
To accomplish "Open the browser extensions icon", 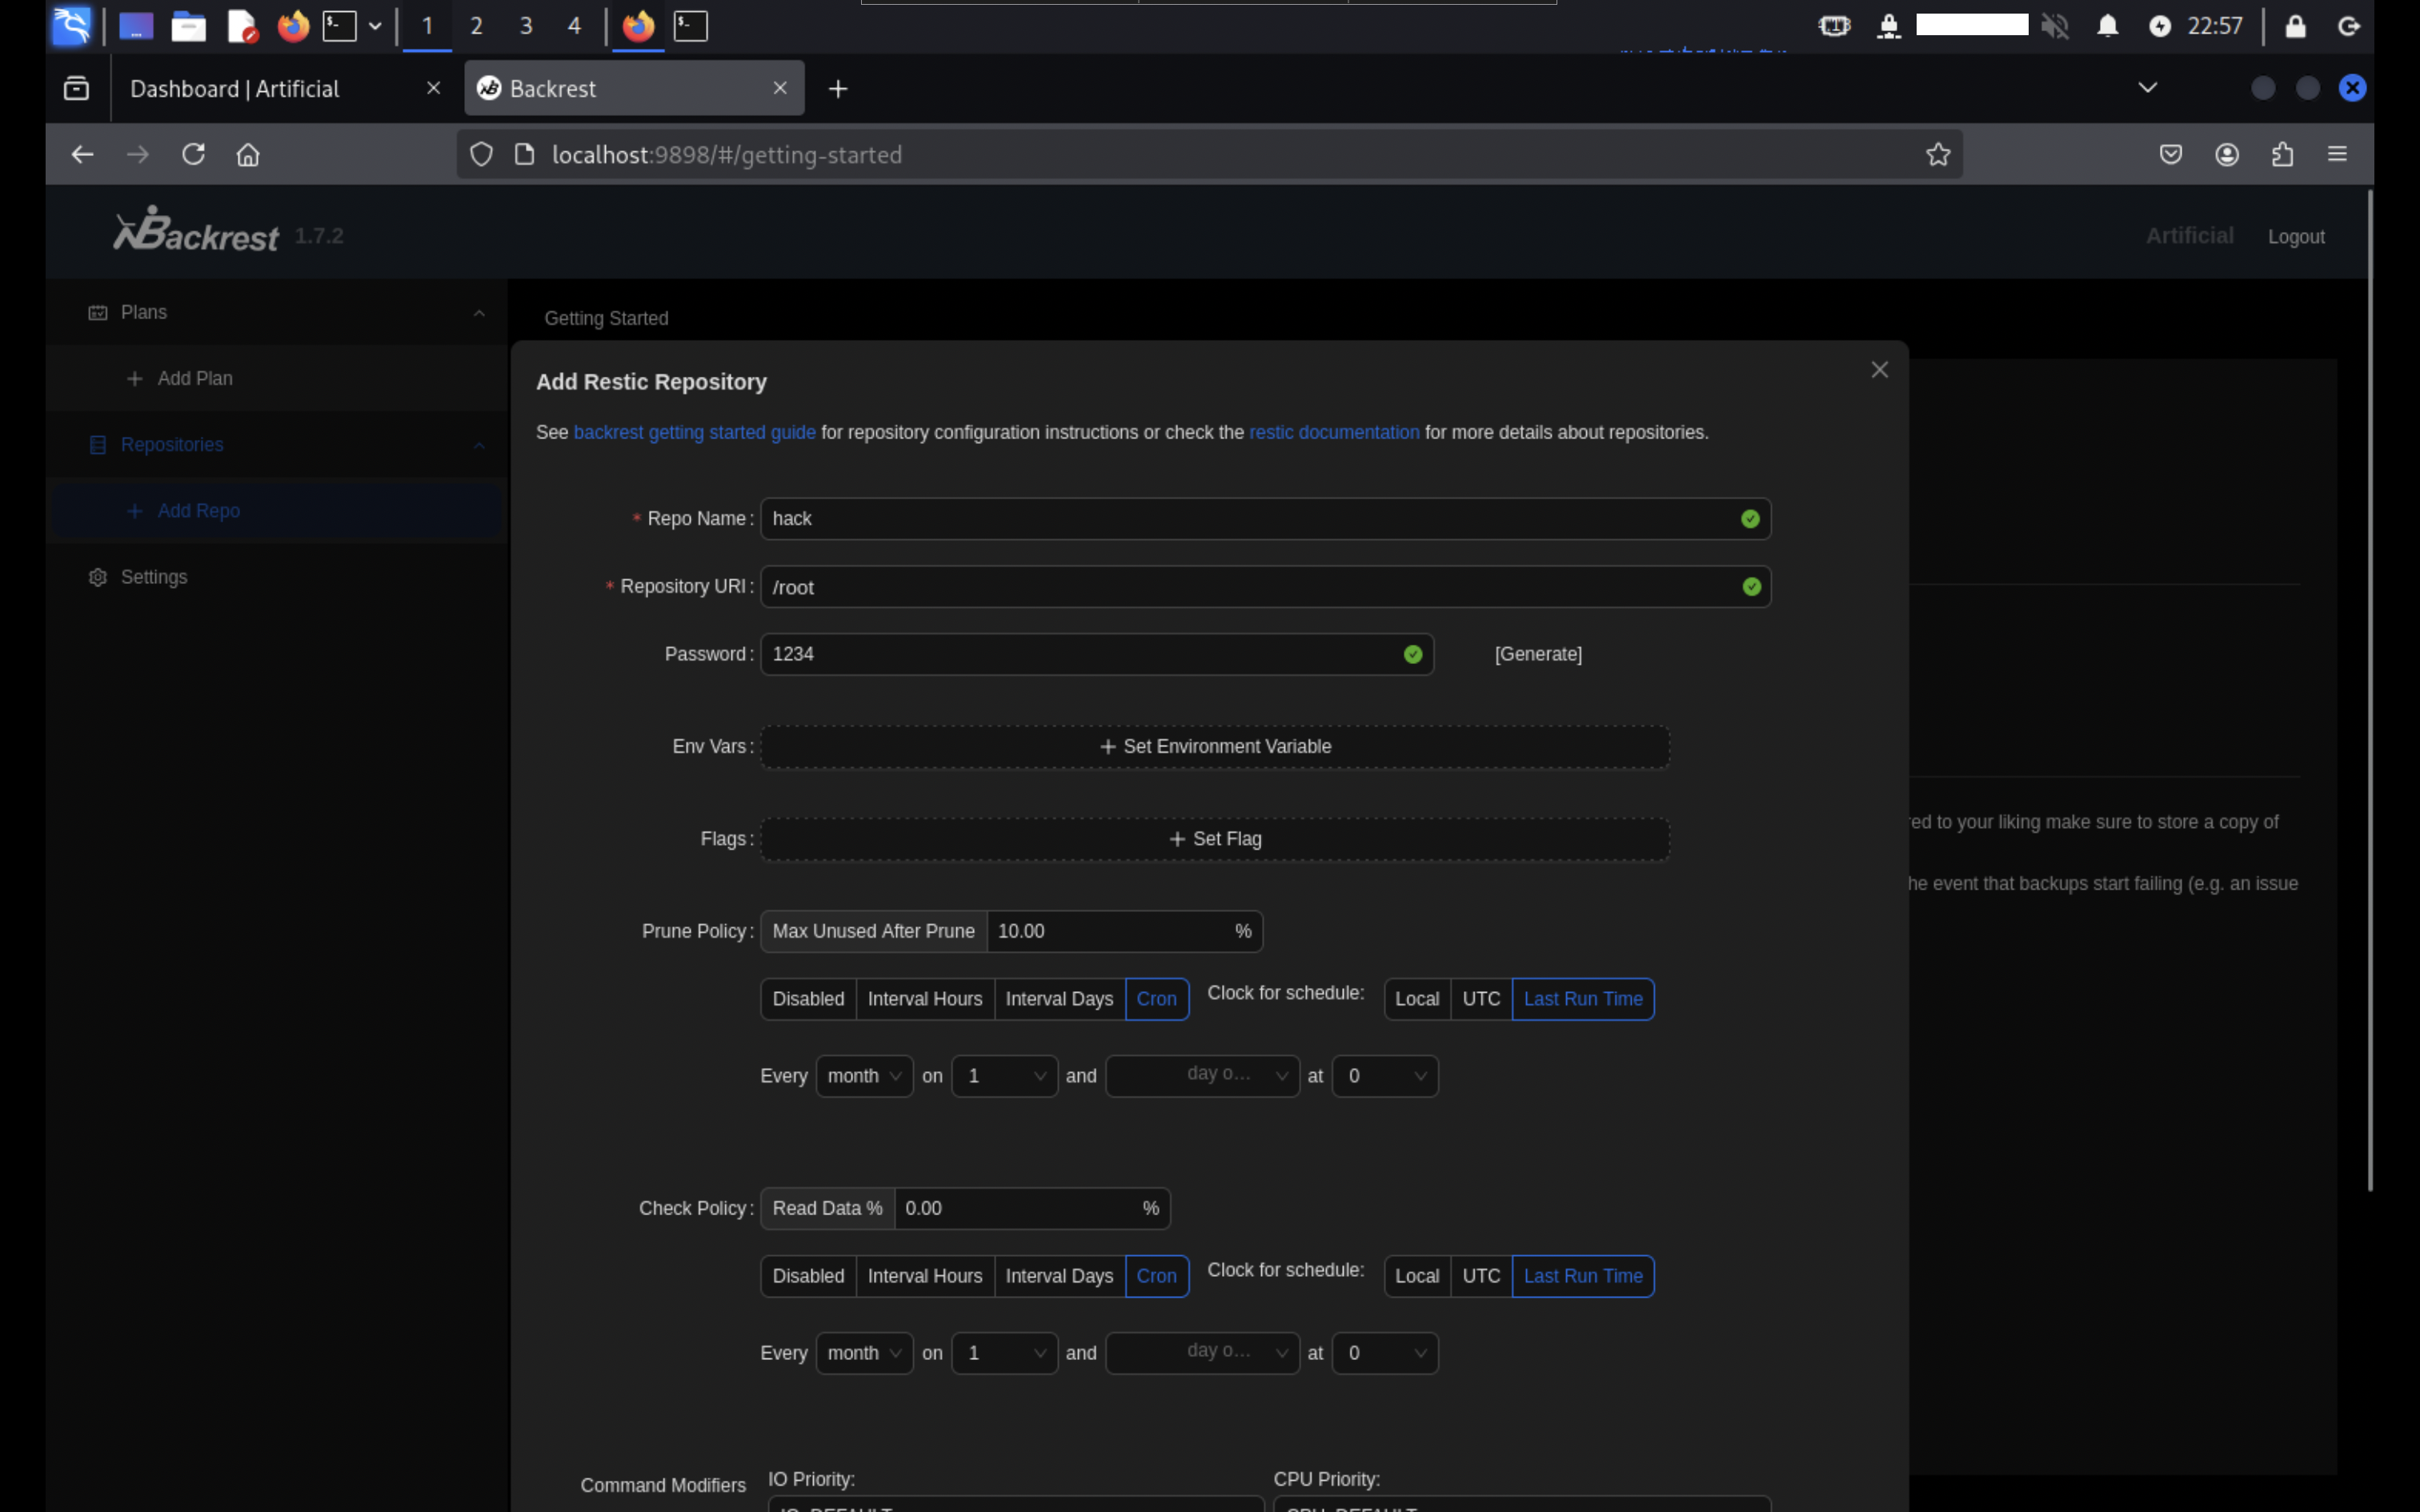I will (2282, 154).
